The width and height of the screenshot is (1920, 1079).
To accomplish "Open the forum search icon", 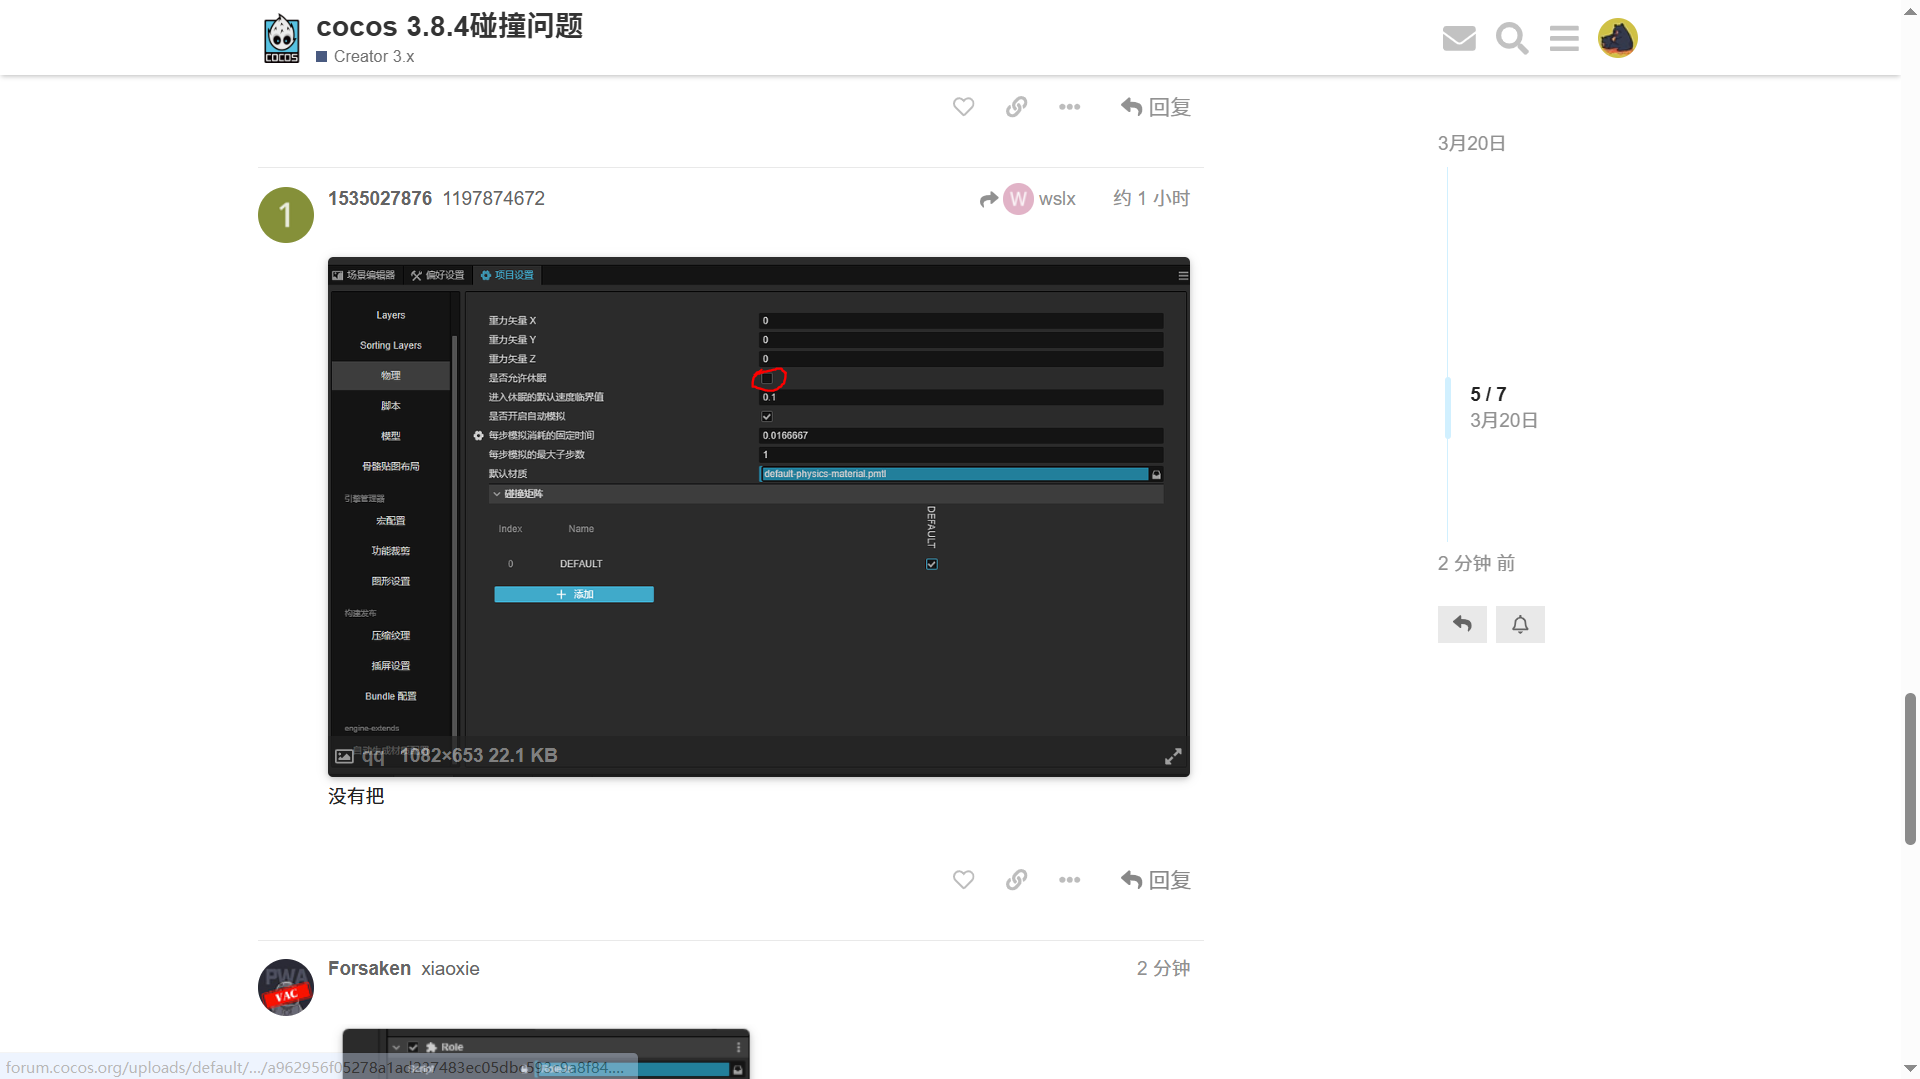I will point(1512,38).
